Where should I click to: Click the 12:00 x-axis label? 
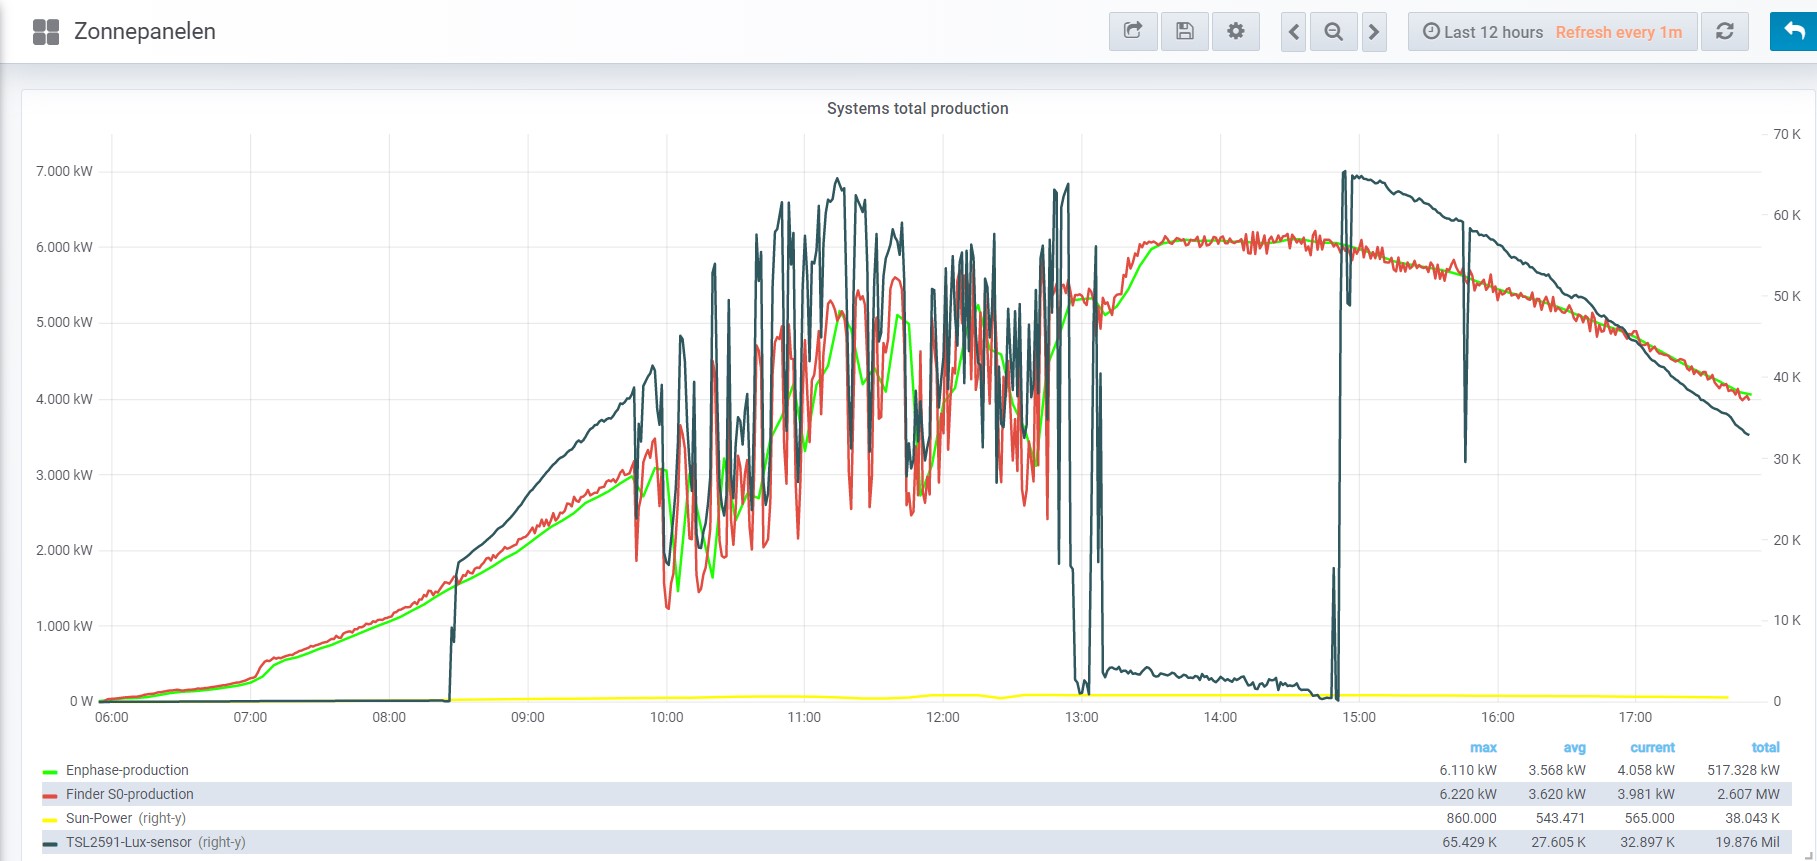click(942, 717)
